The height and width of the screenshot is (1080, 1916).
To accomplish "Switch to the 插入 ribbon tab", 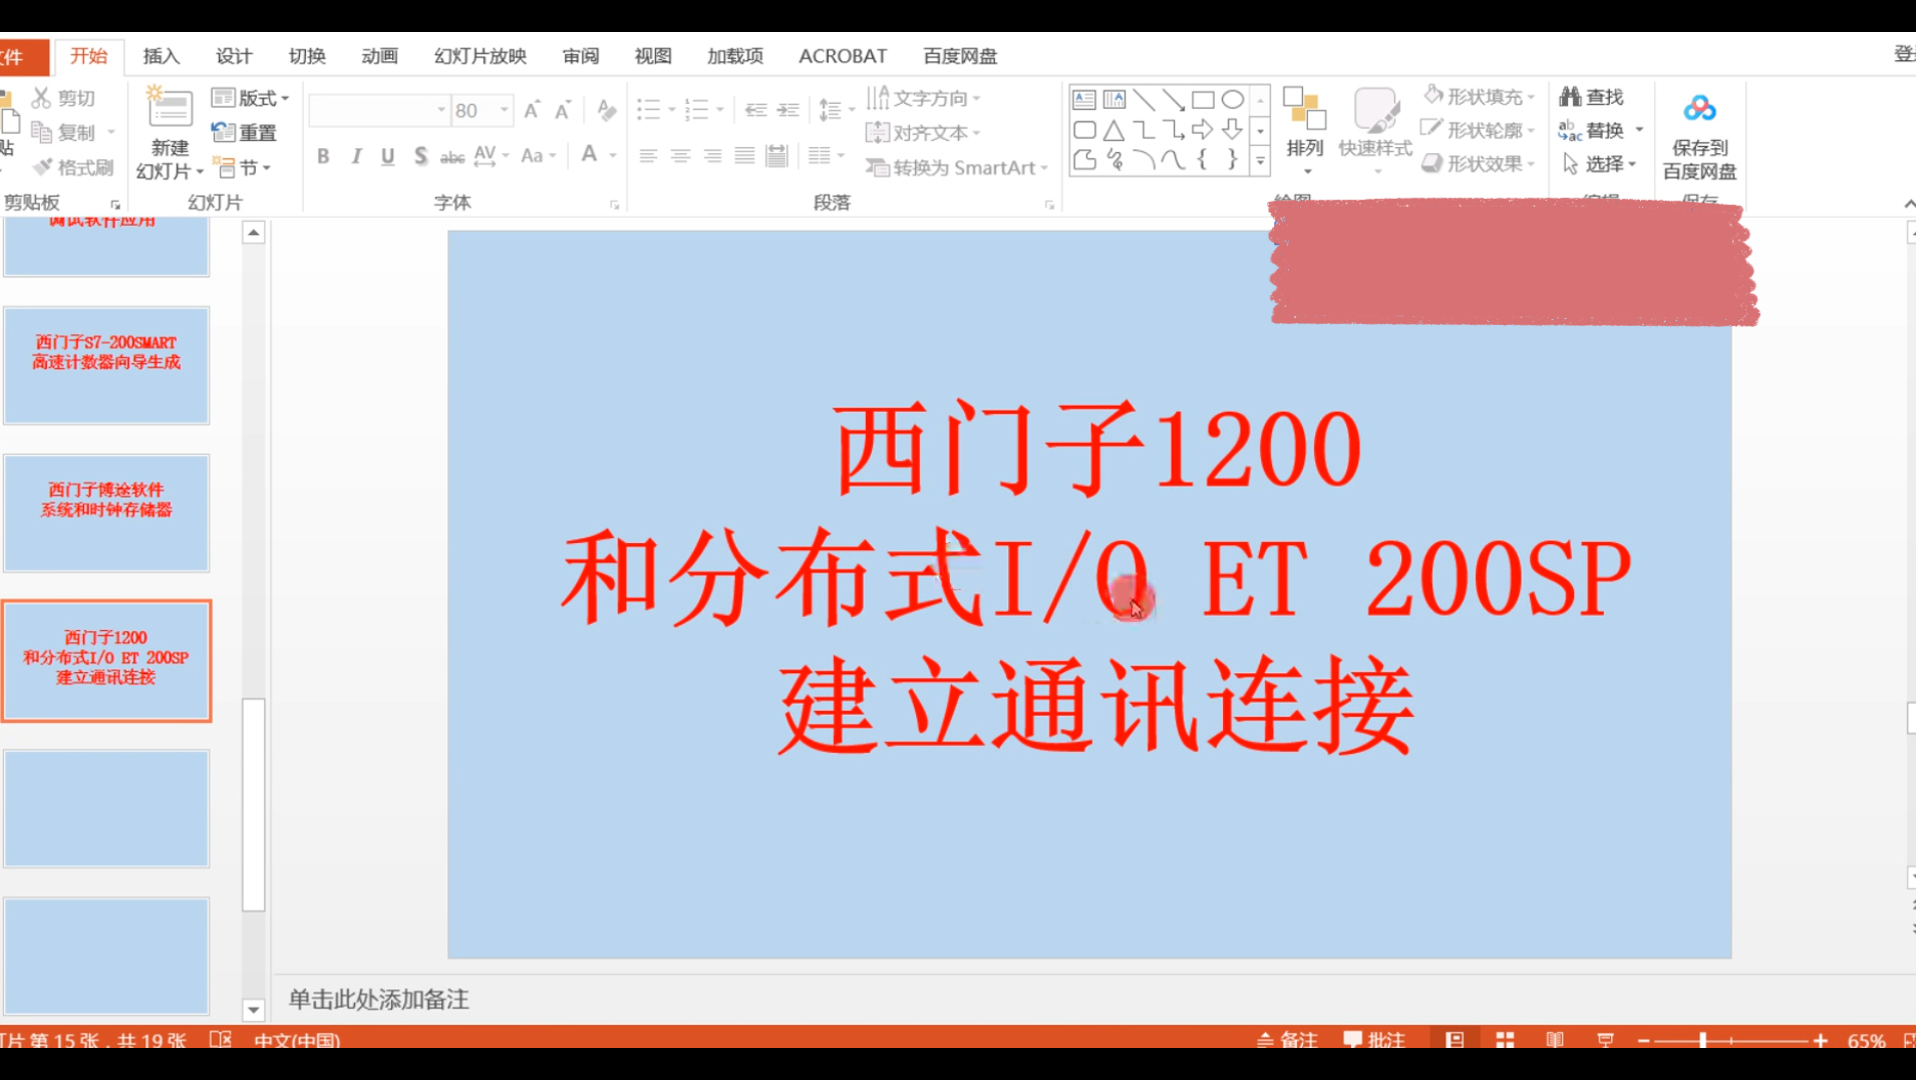I will (160, 56).
